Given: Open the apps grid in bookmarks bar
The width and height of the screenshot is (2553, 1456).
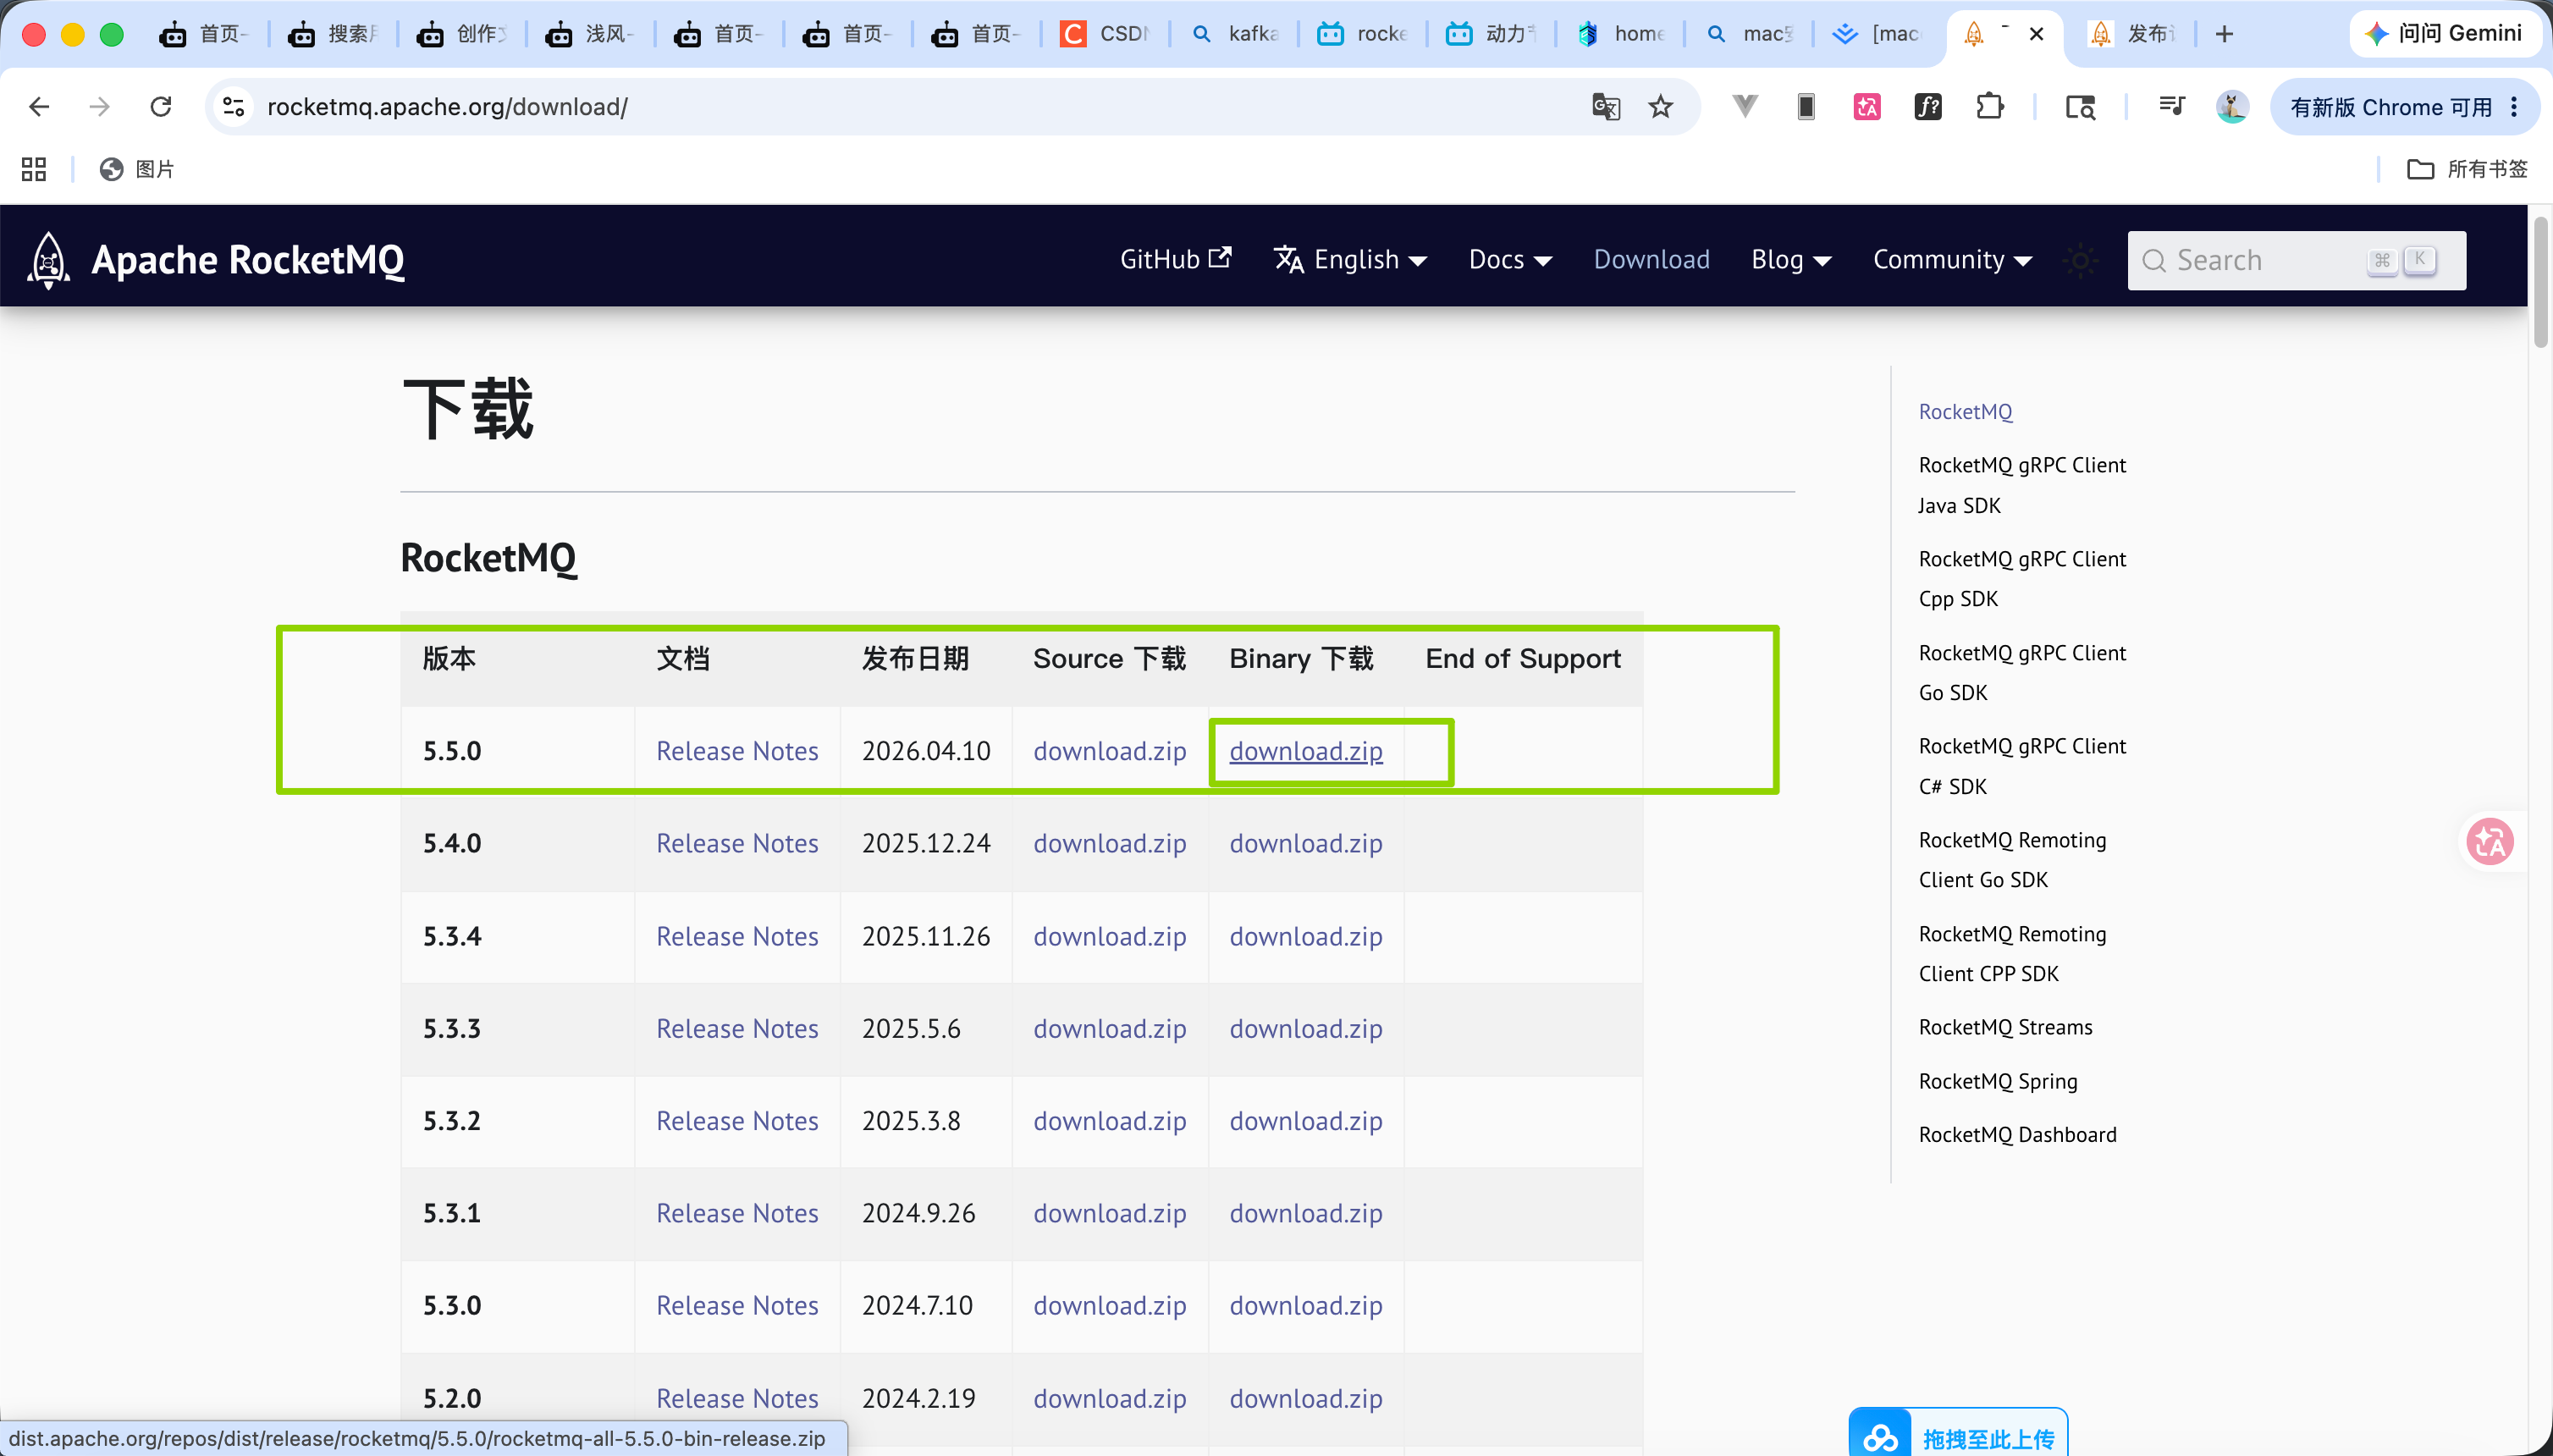Looking at the screenshot, I should 34,169.
